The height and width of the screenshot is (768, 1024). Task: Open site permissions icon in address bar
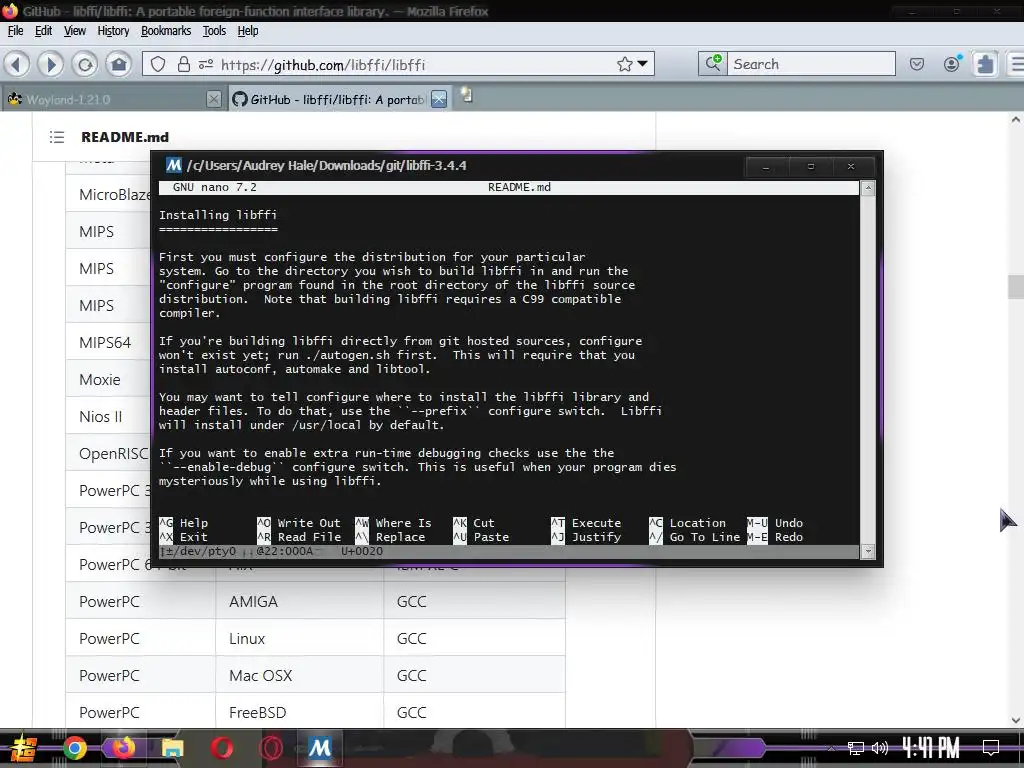(x=206, y=64)
